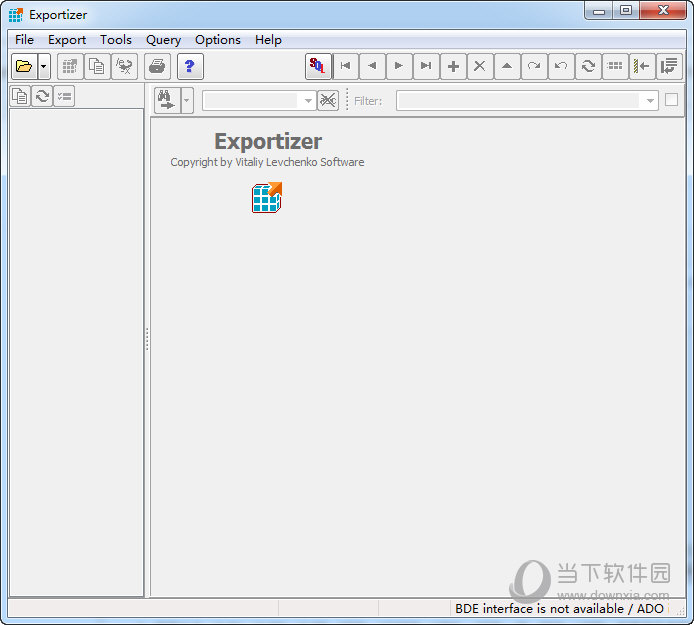Click the three-dot grid columns icon

click(x=615, y=66)
